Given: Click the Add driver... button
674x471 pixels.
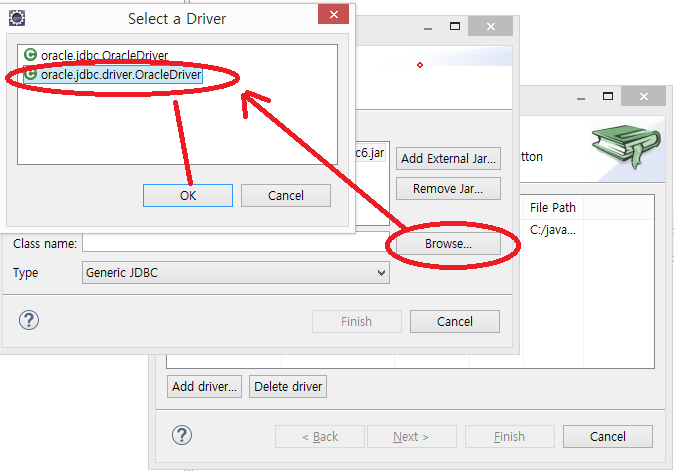Looking at the screenshot, I should tap(204, 386).
